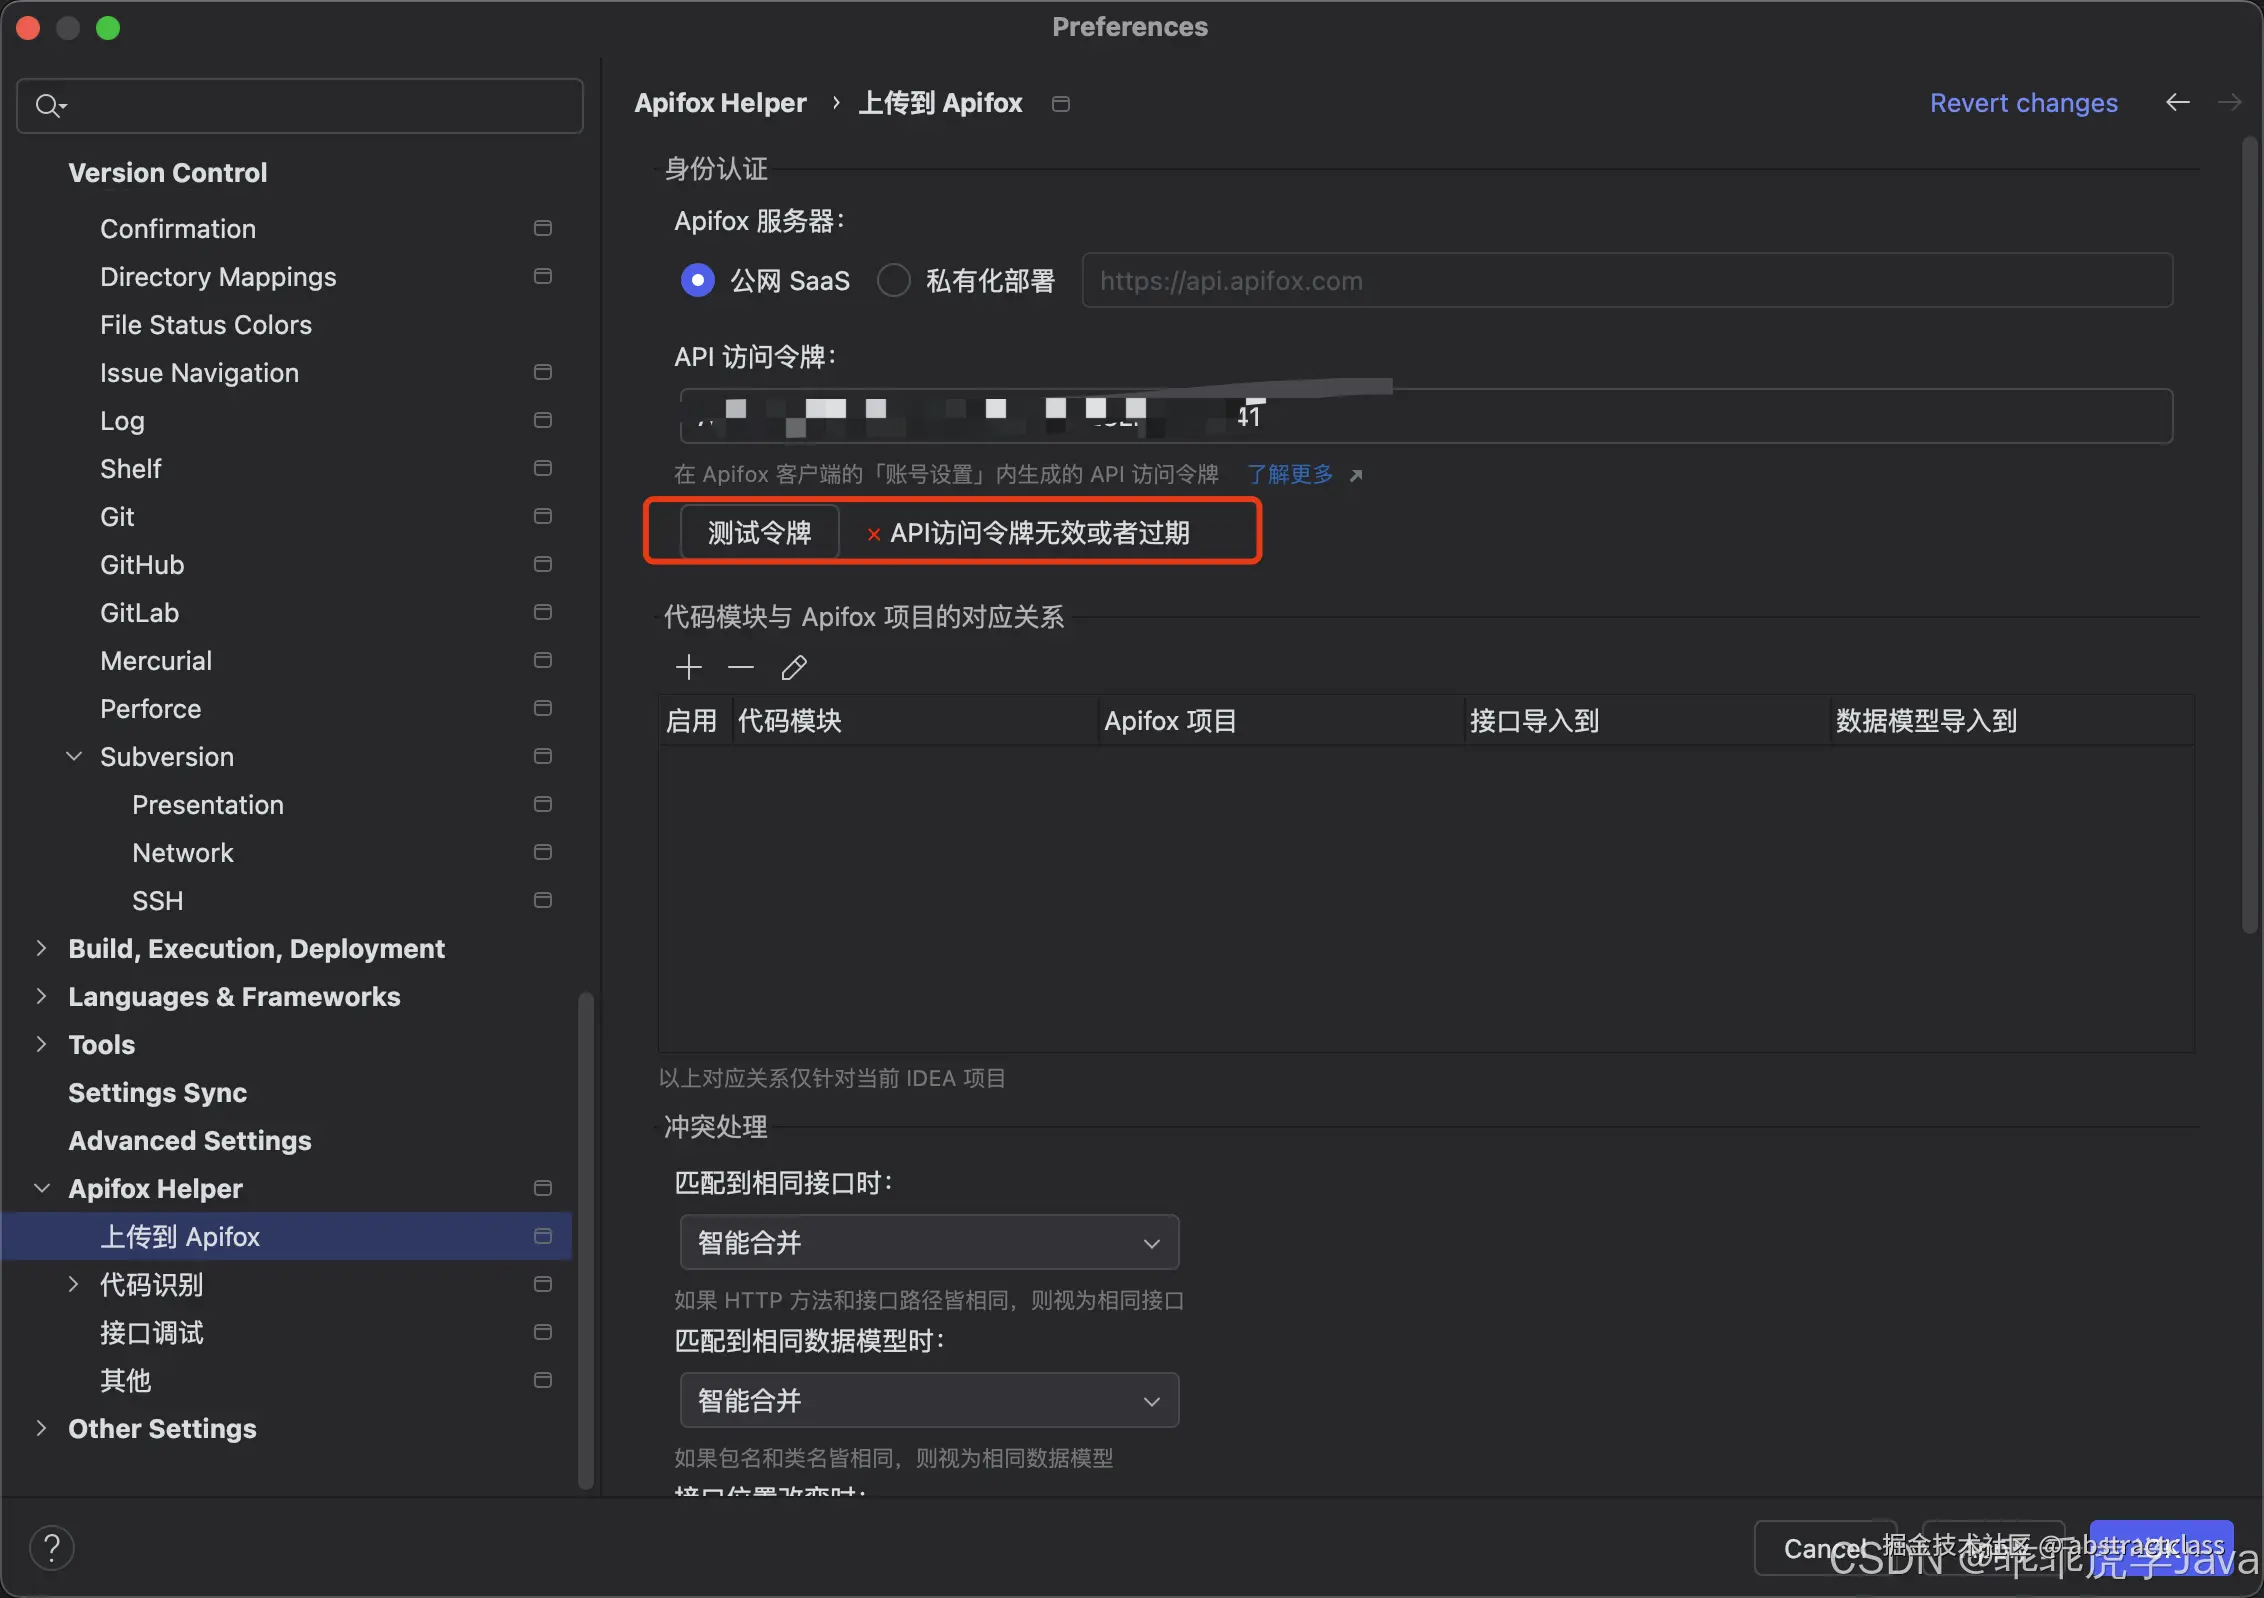Open search options via magnifier icon
2264x1598 pixels.
[52, 105]
